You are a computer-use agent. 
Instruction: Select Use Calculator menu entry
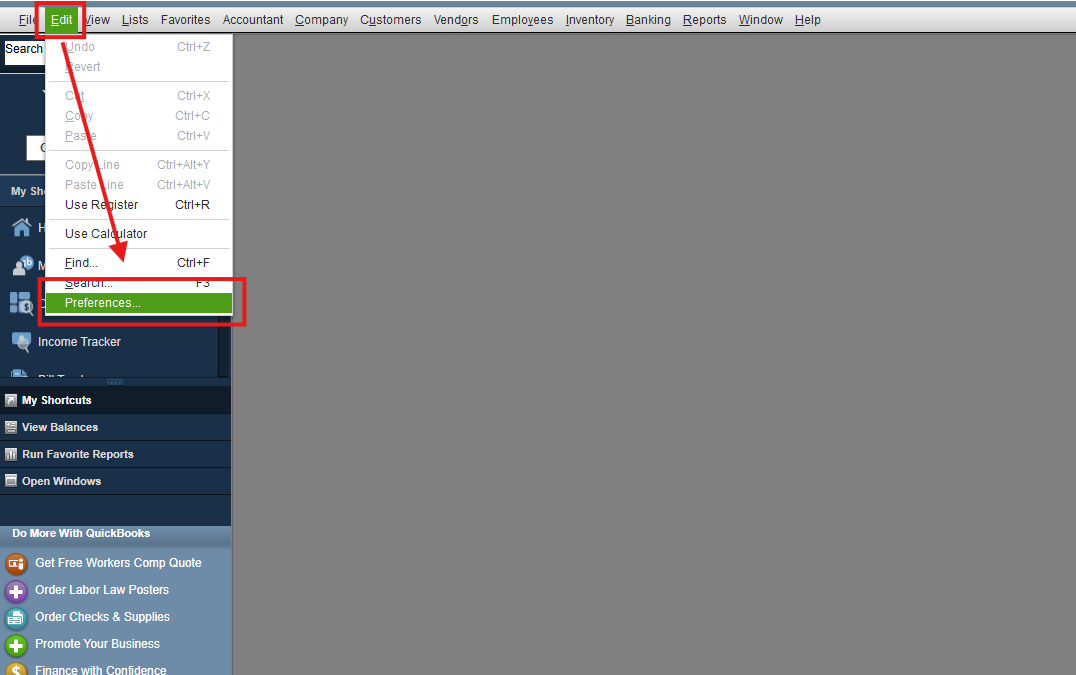[139, 234]
